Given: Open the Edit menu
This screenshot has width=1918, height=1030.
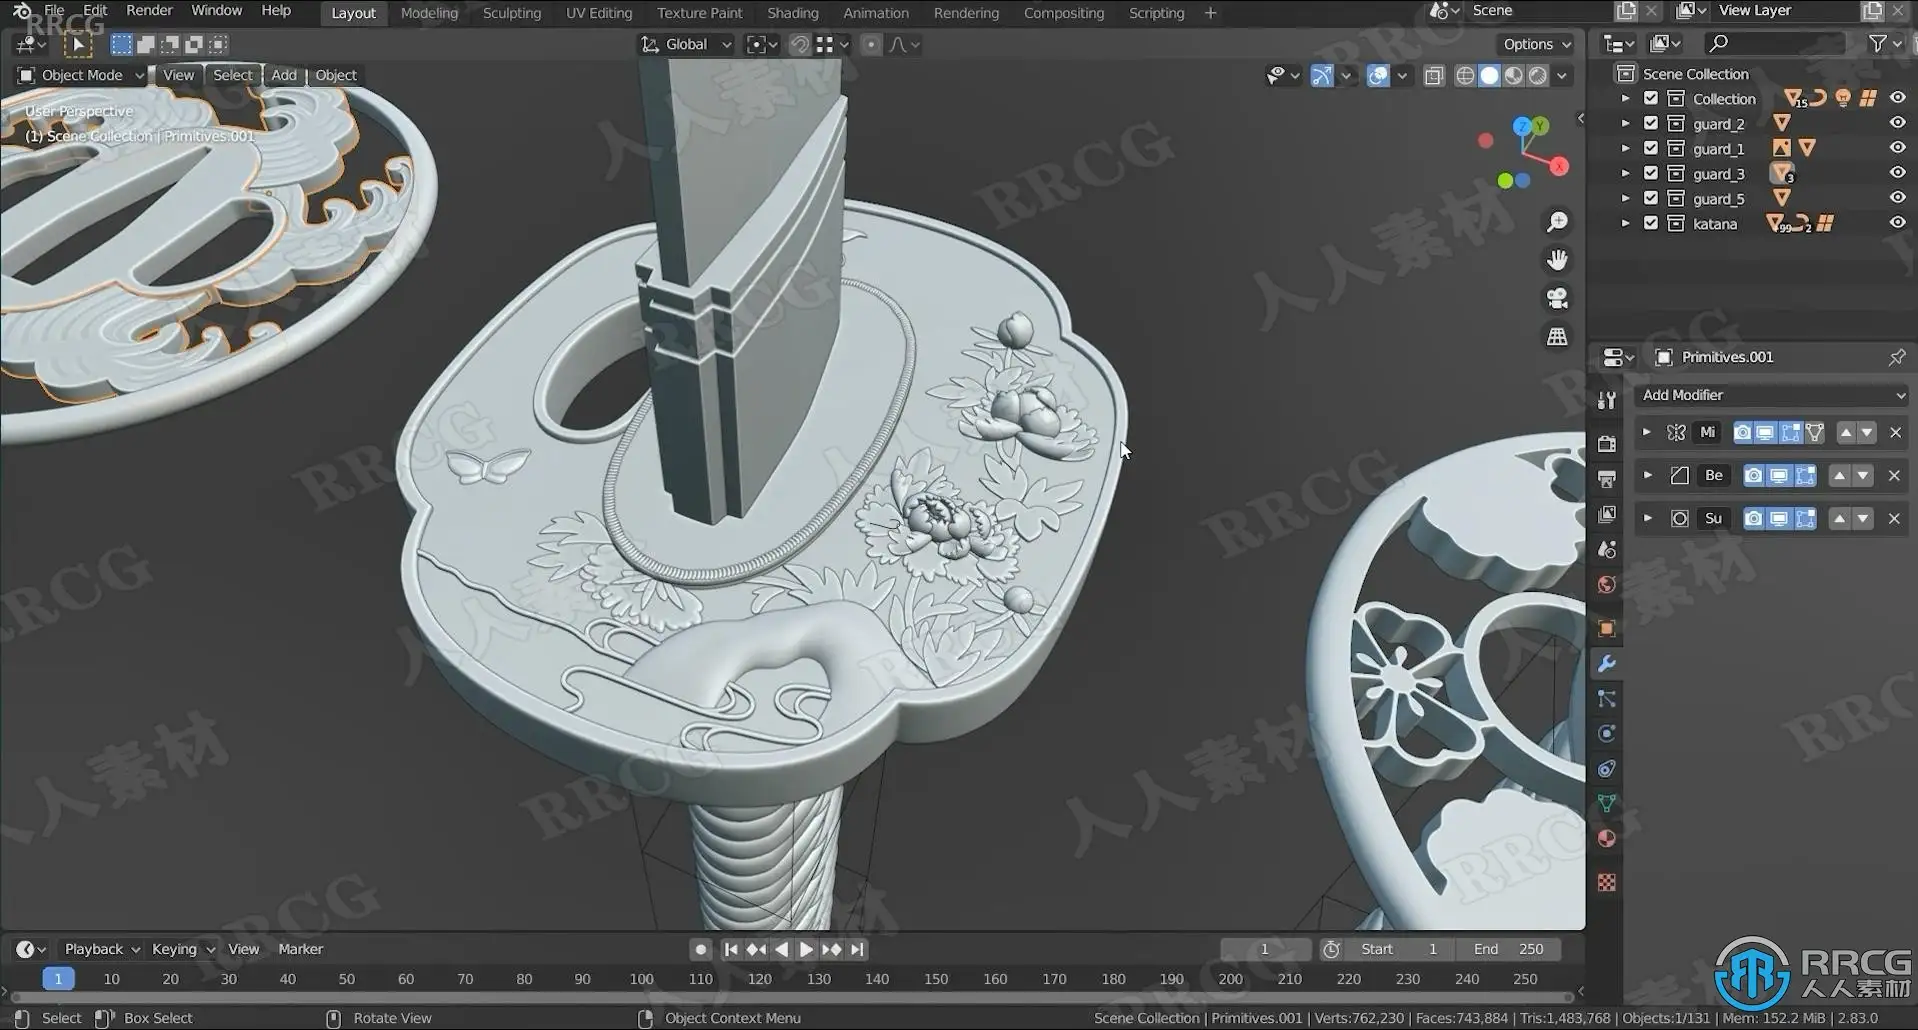Looking at the screenshot, I should 95,10.
